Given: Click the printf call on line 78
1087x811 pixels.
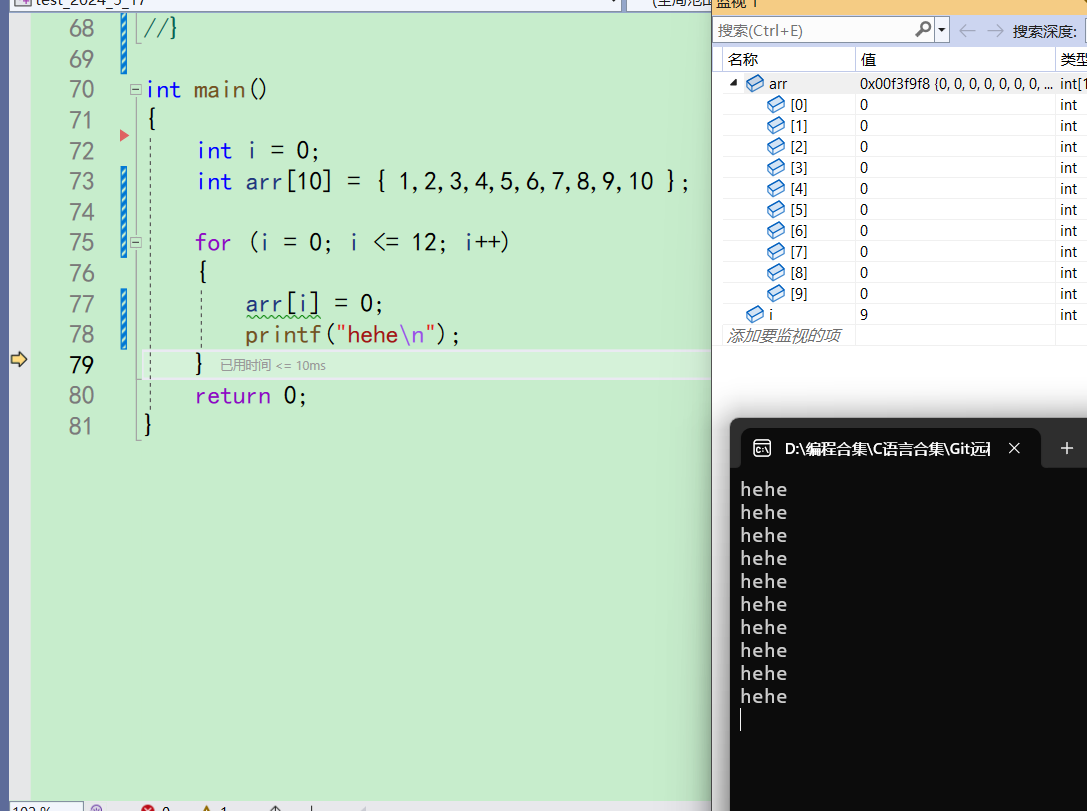Looking at the screenshot, I should (352, 335).
